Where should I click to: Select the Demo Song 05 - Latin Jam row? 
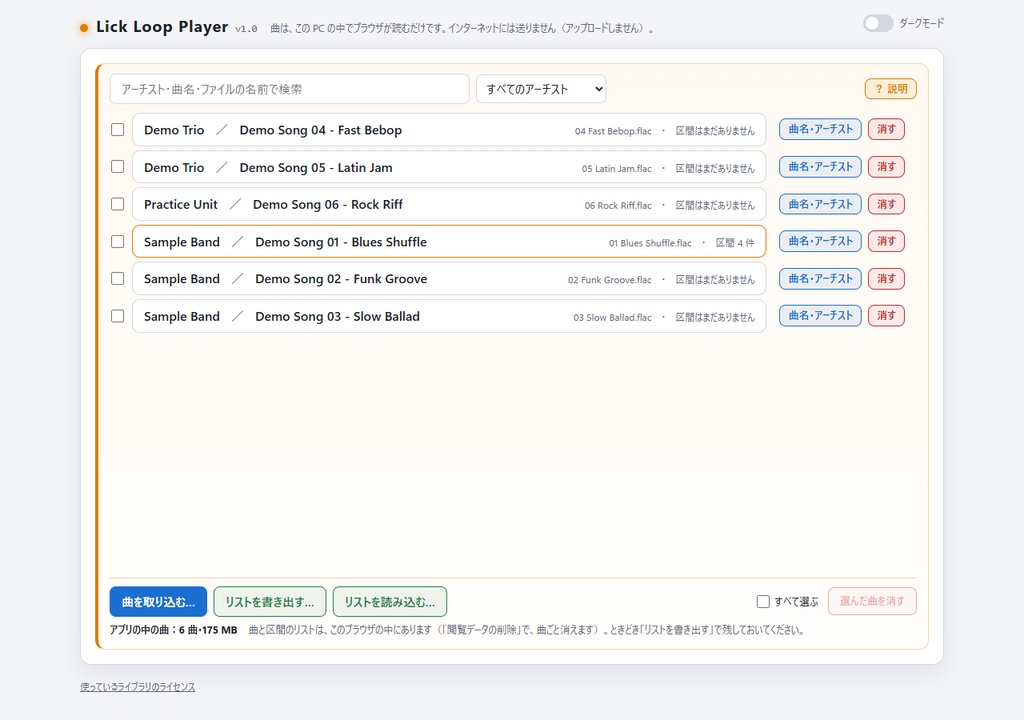[x=449, y=167]
